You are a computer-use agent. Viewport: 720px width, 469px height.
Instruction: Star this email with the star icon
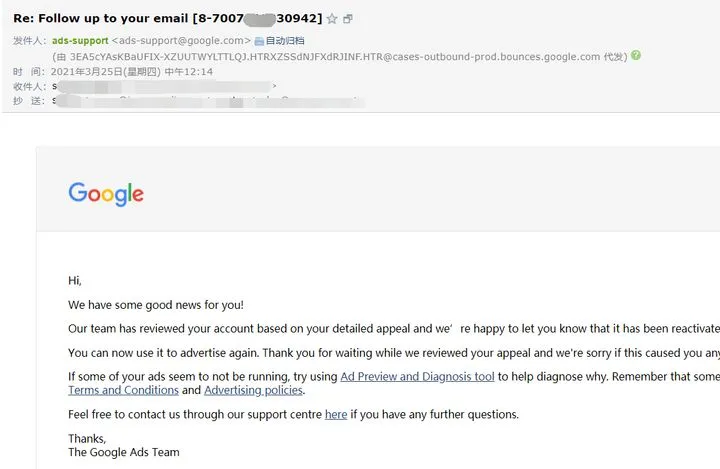[332, 19]
